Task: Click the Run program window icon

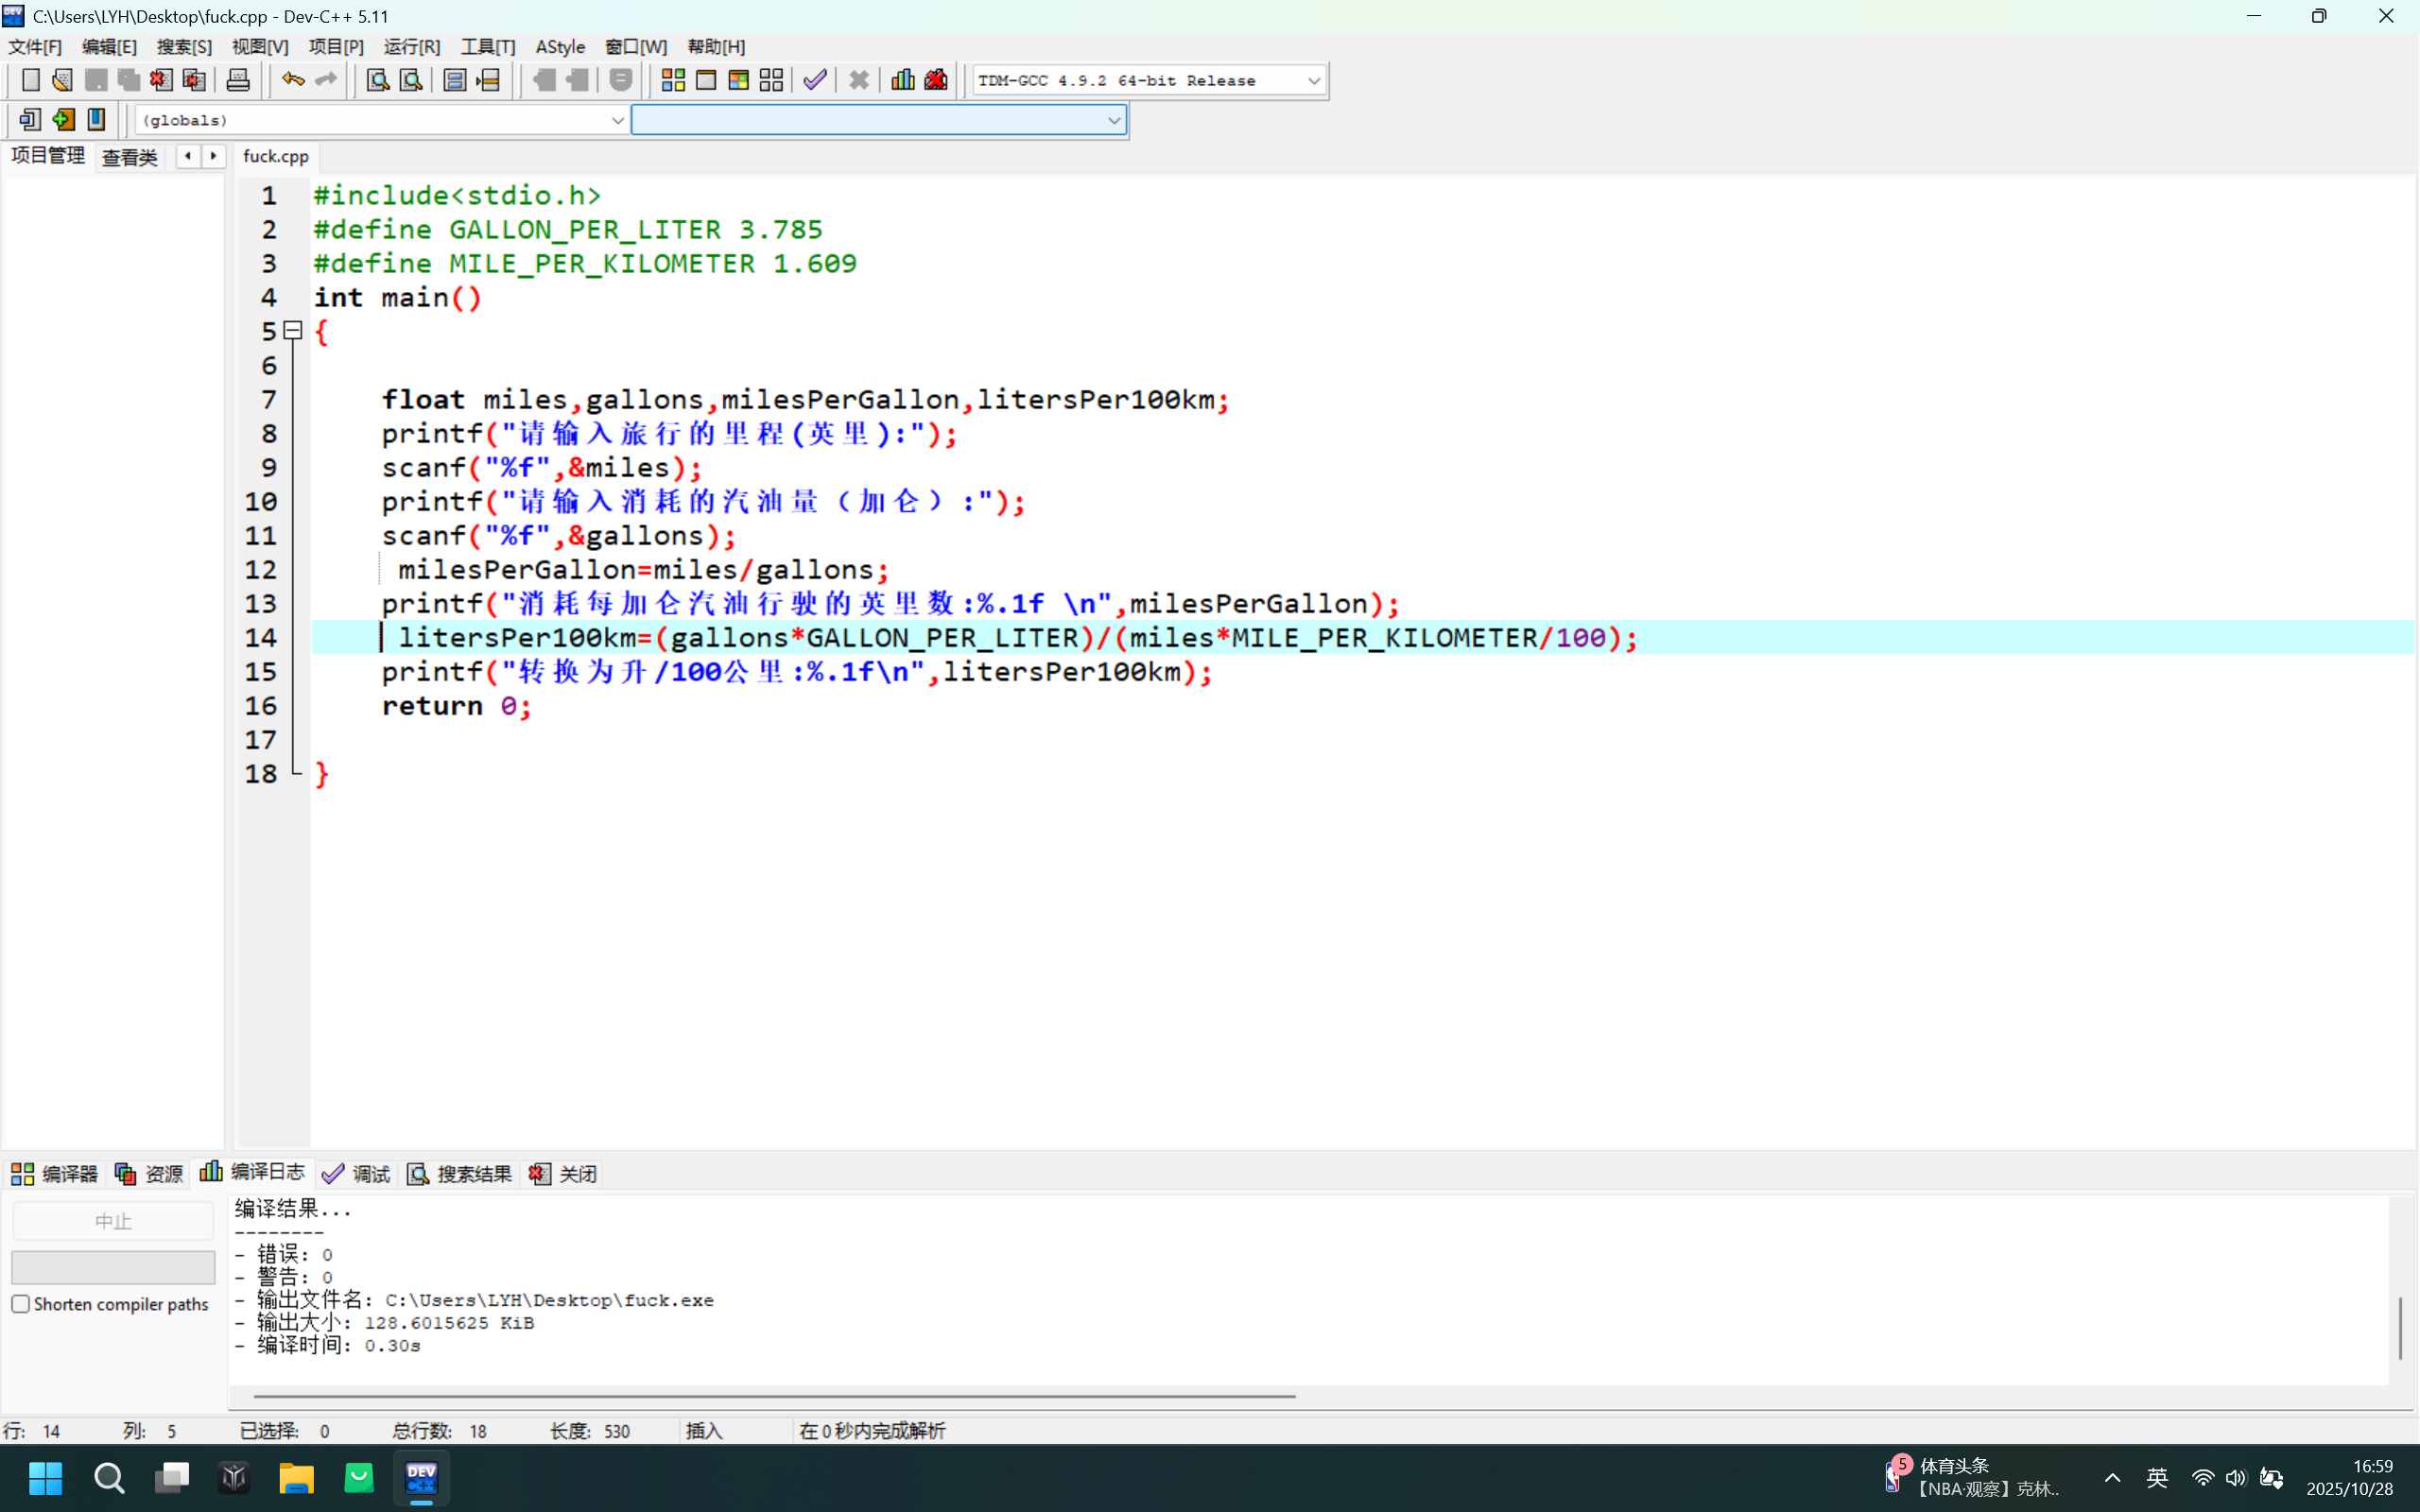Action: 706,80
